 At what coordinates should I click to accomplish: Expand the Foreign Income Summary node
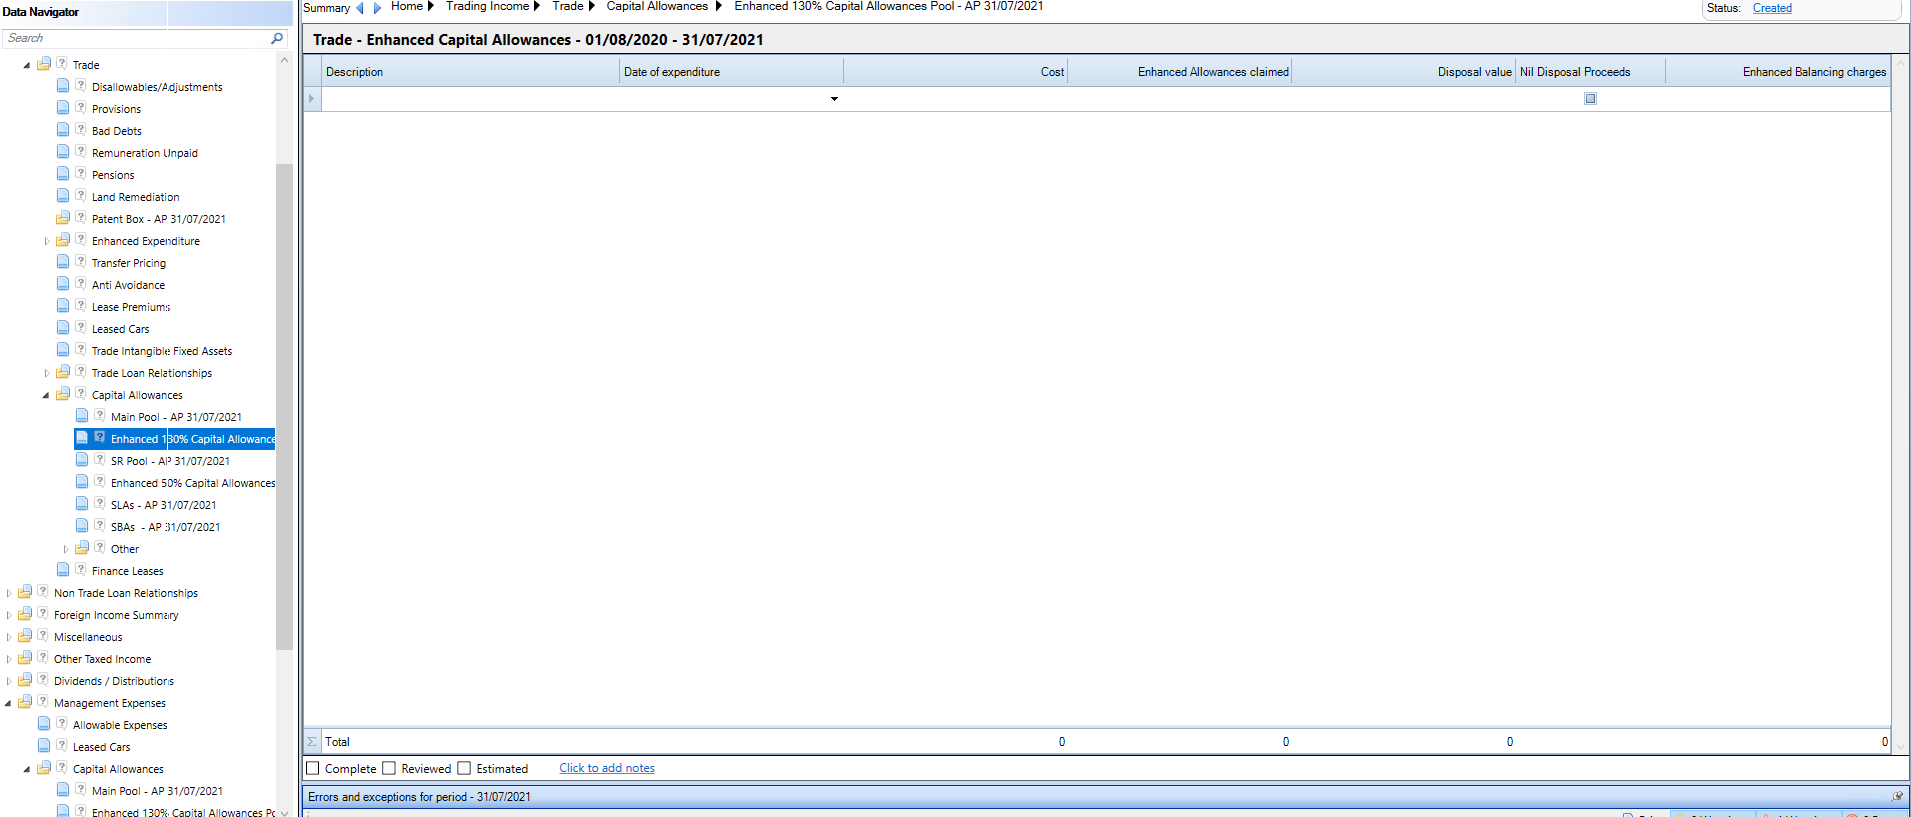pyautogui.click(x=8, y=615)
